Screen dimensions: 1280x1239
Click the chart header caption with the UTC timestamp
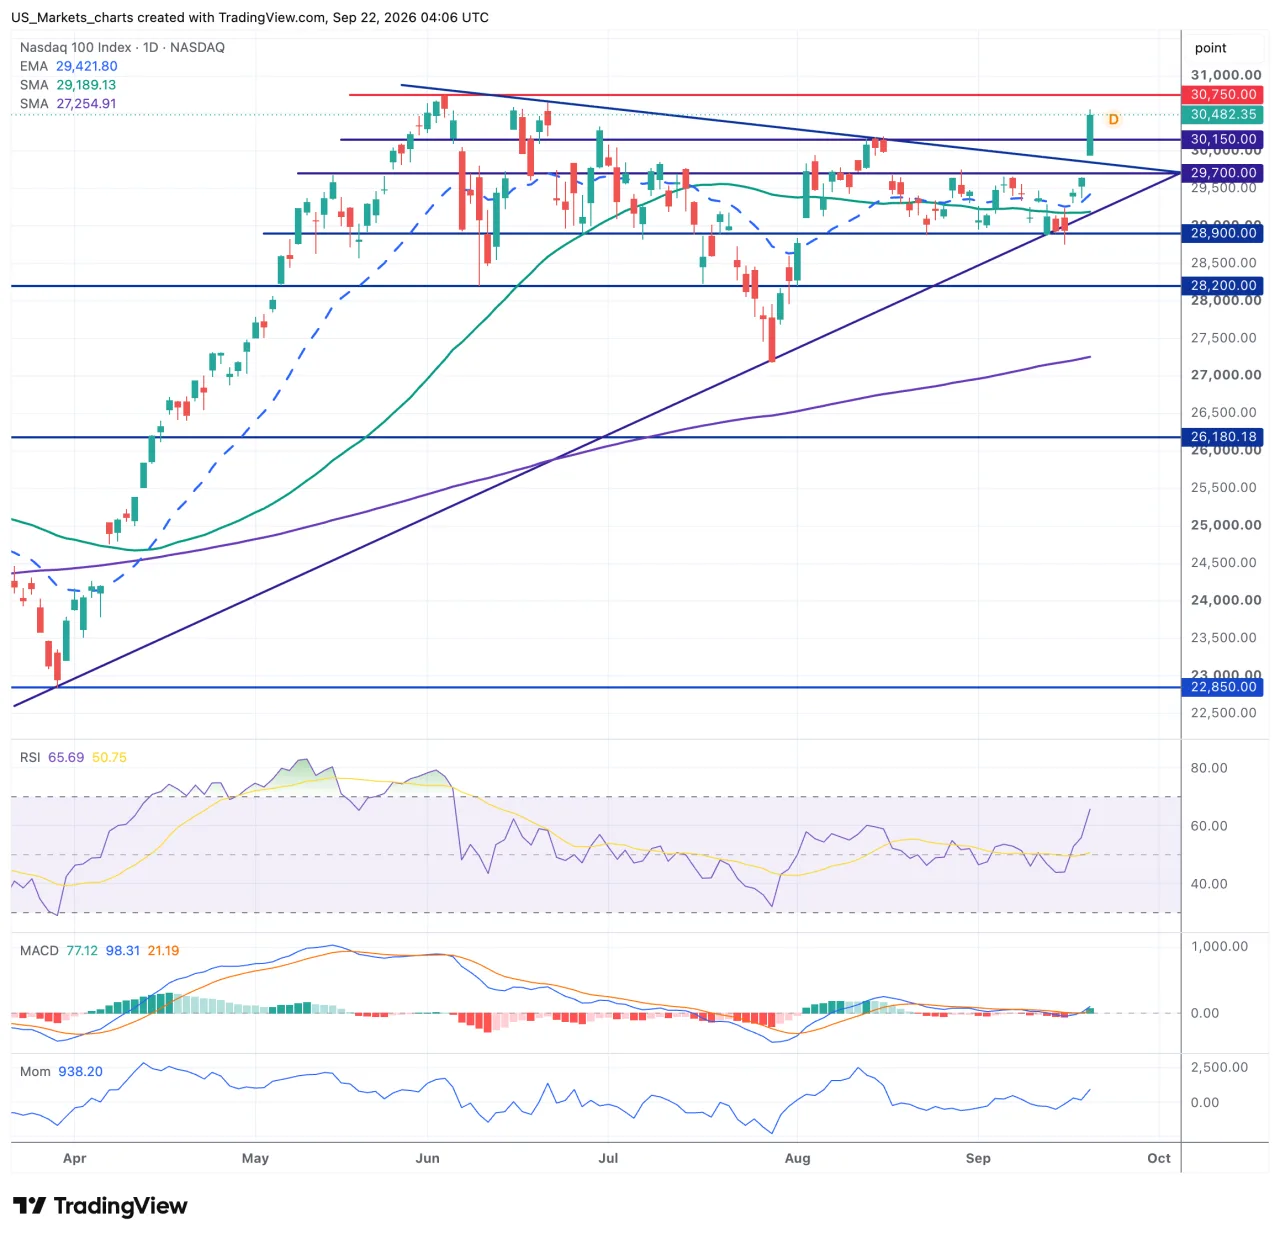point(250,18)
